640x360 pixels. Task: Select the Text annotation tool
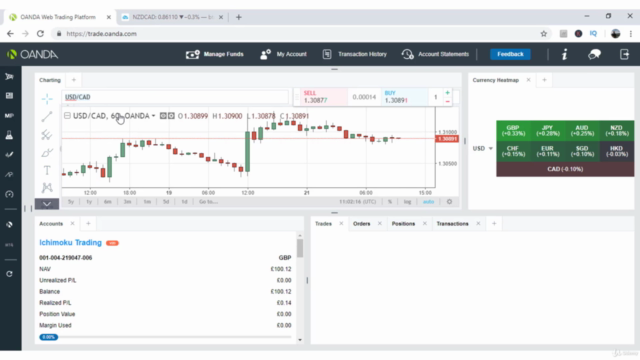coord(47,170)
